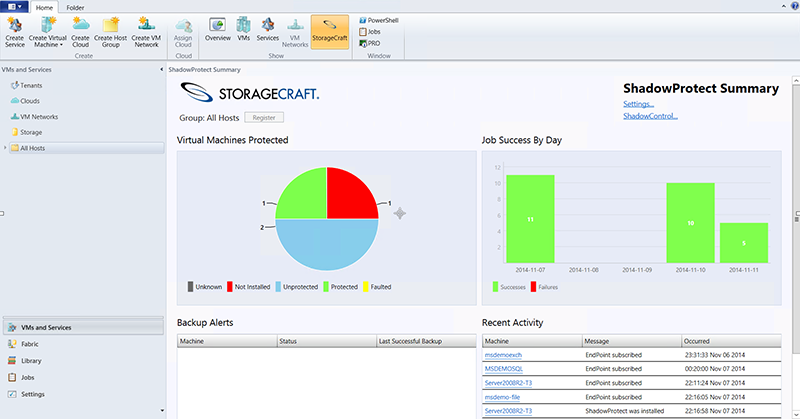Expand the All Hosts tree node
800x419 pixels.
(x=5, y=148)
